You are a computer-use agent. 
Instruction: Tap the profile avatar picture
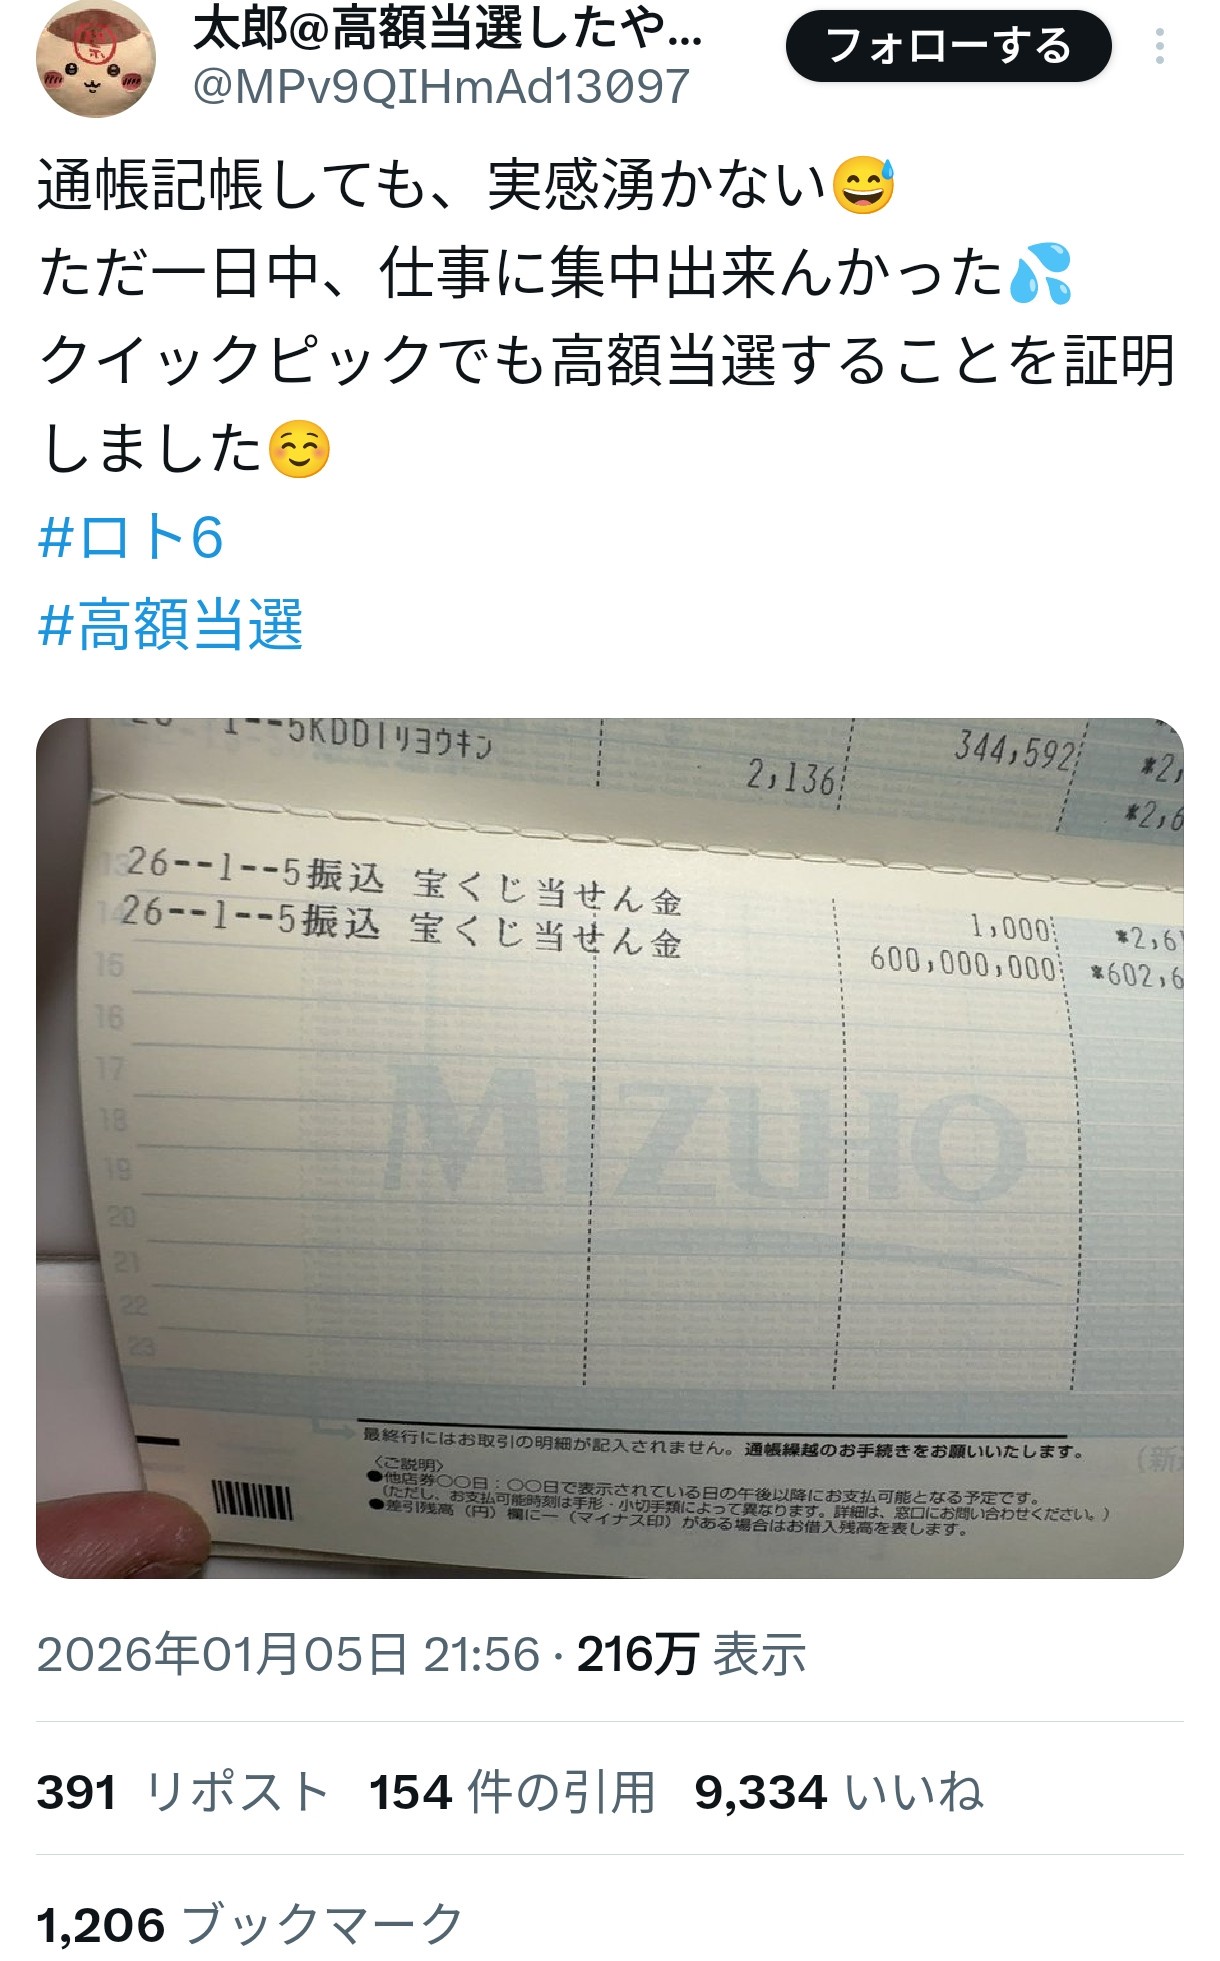click(96, 59)
